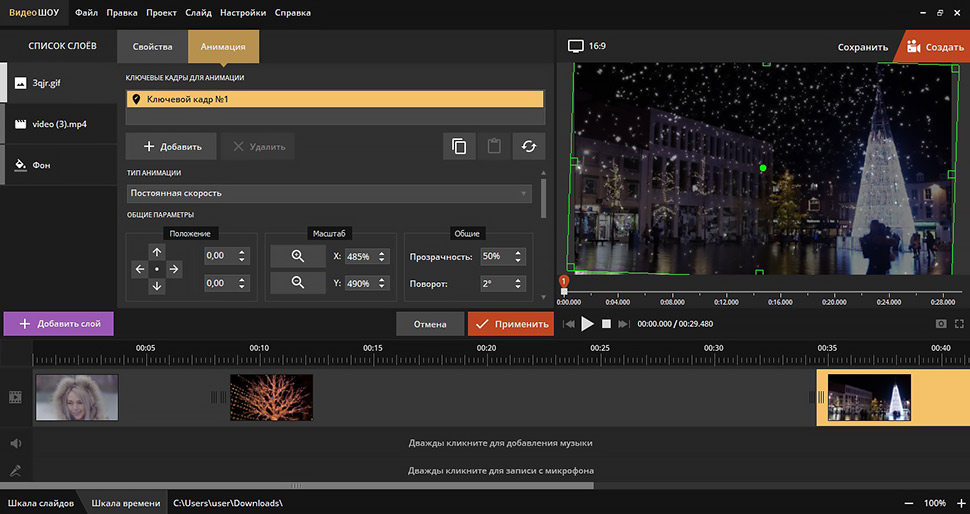Adjust transparency 50% stepper
Image resolution: width=970 pixels, height=514 pixels.
(518, 256)
